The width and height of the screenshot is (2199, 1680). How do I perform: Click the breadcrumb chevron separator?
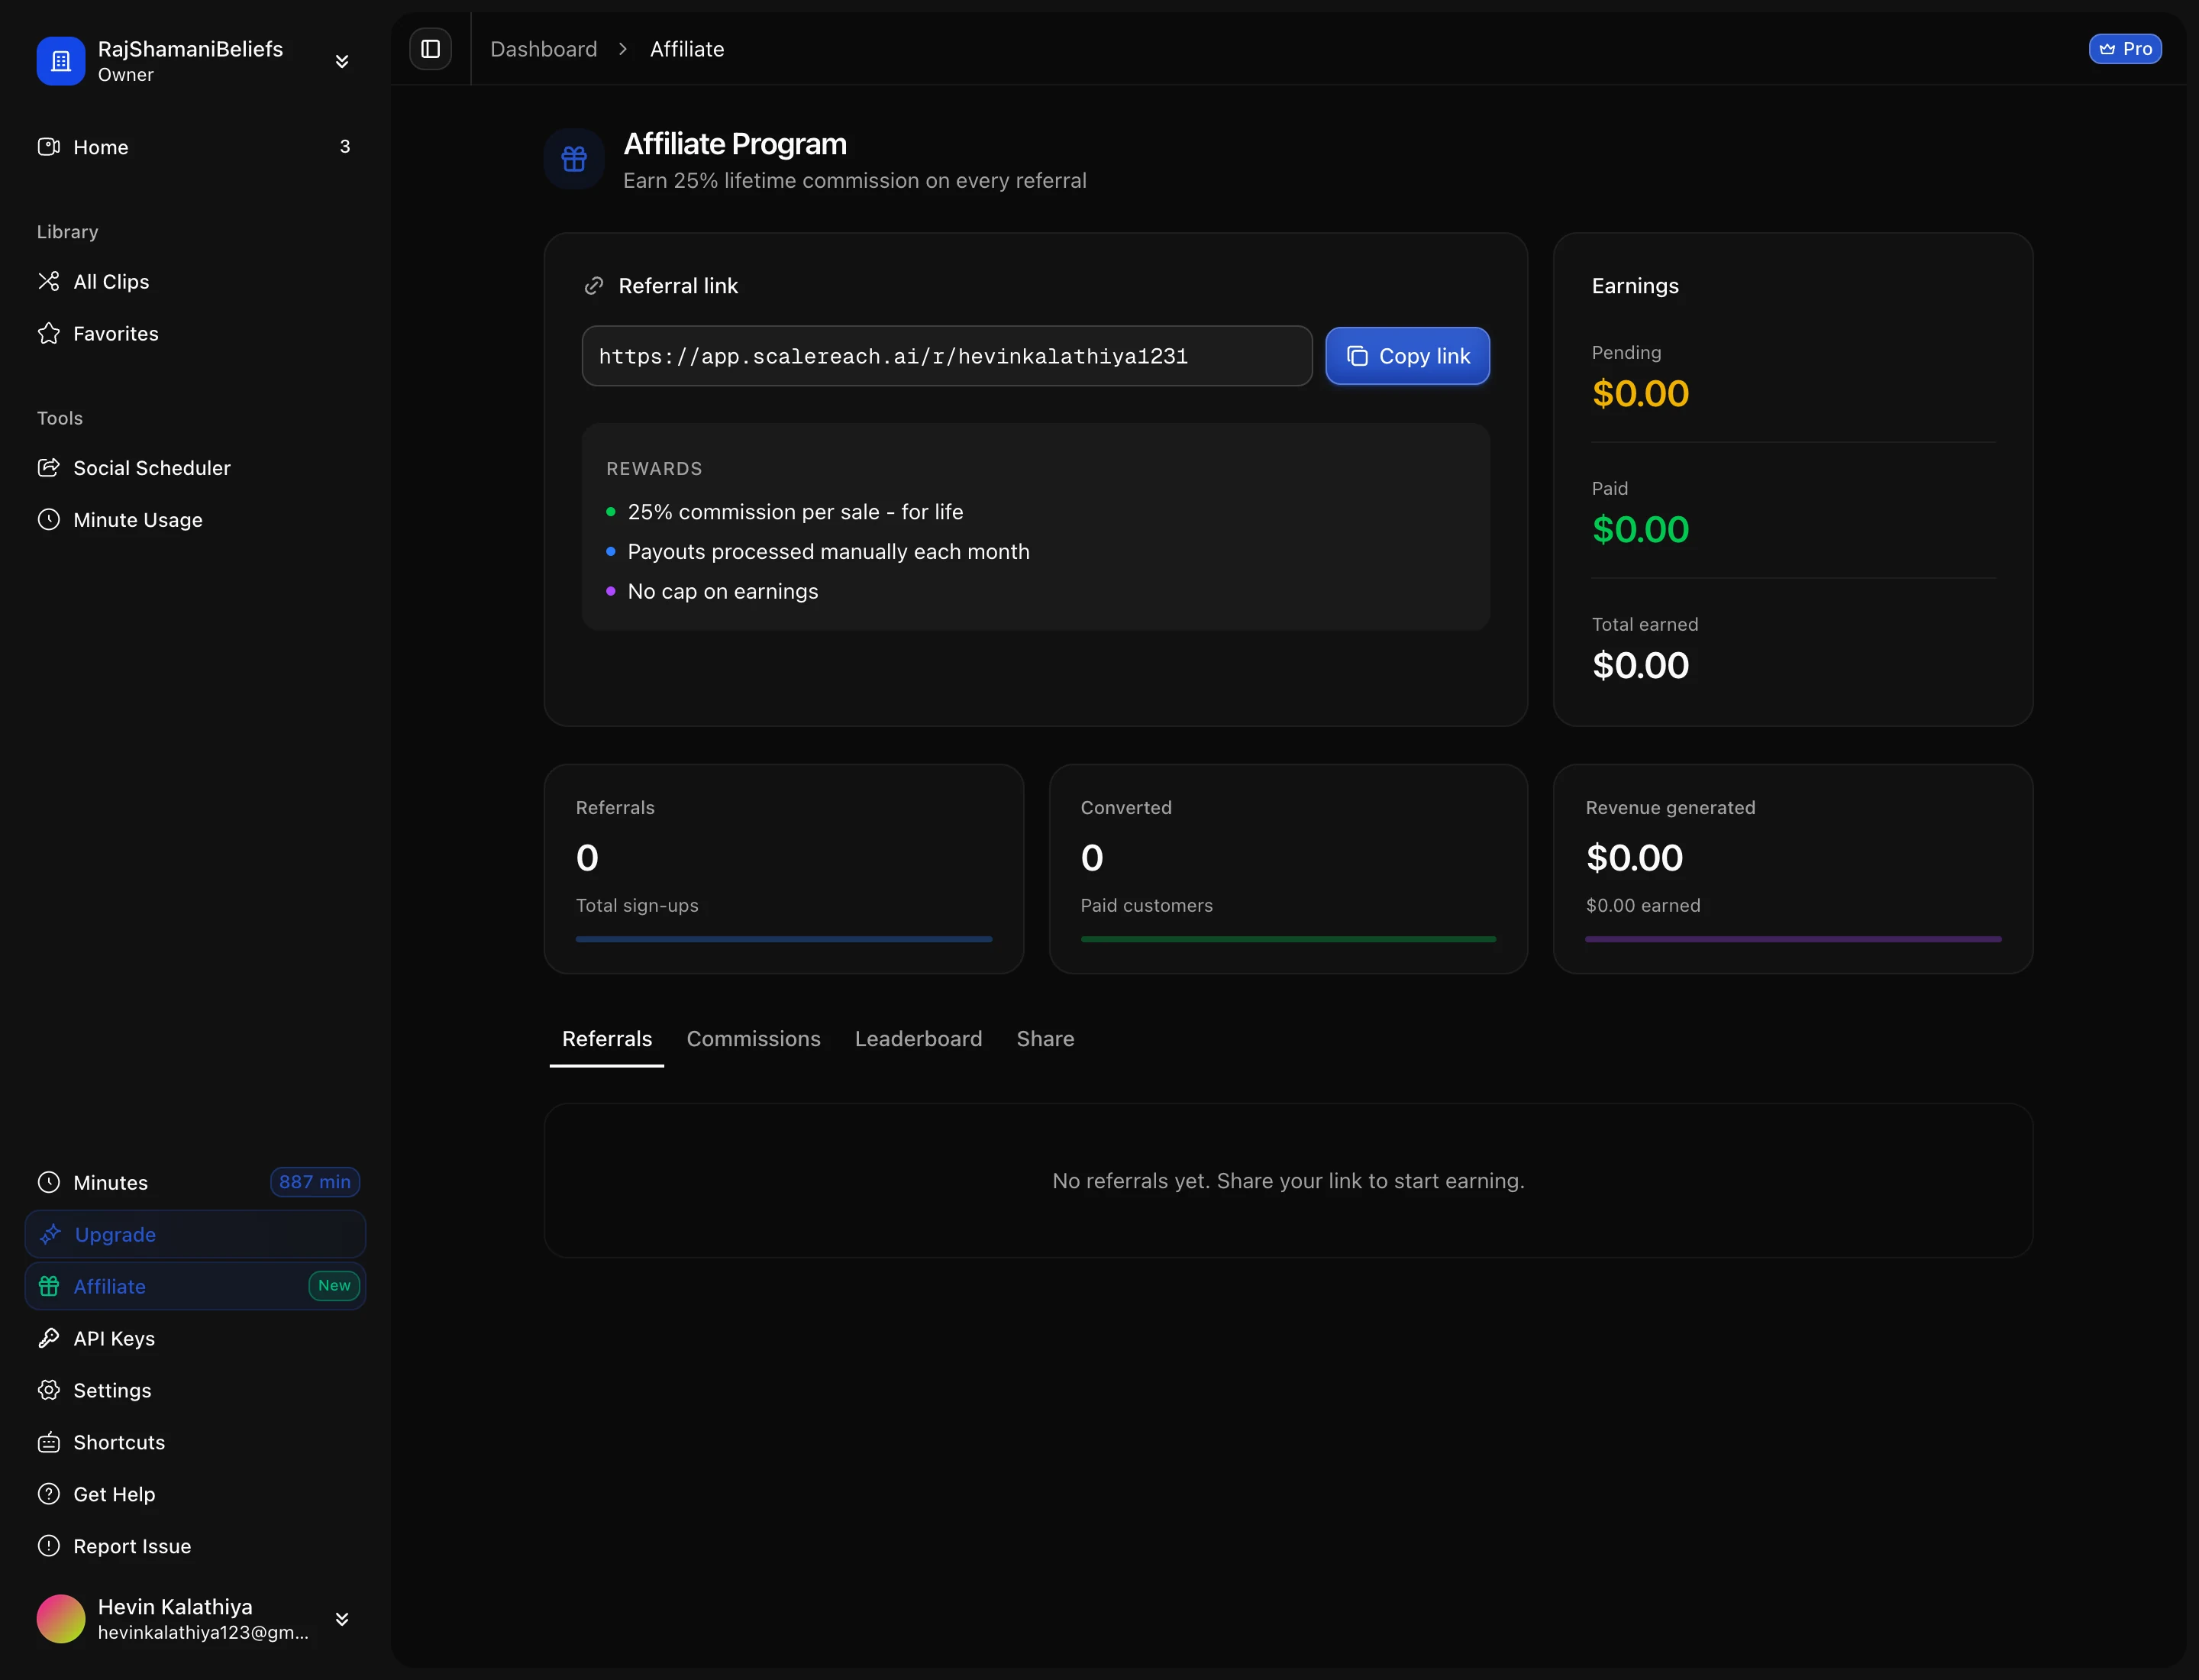click(x=623, y=49)
